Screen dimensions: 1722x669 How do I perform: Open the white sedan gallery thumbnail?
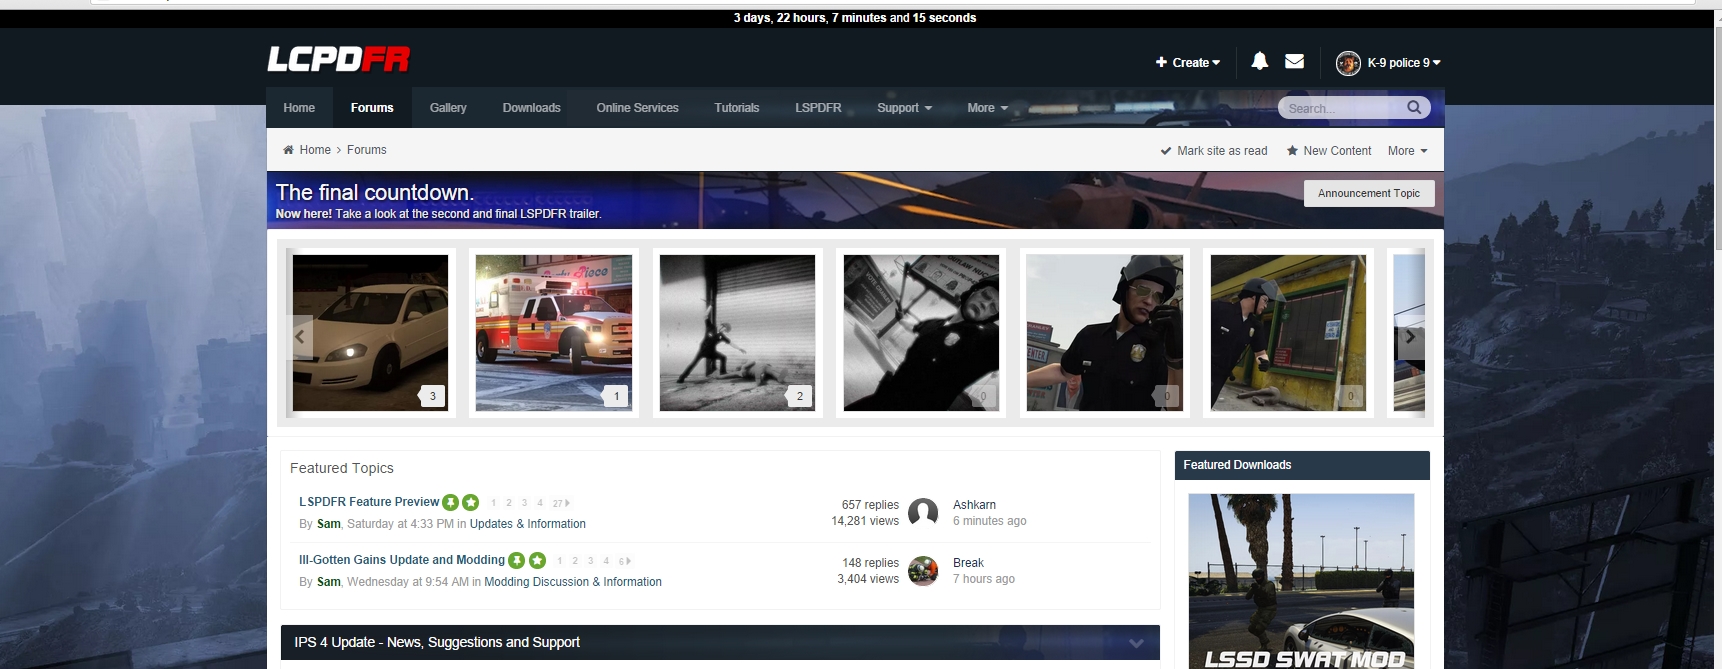point(370,333)
